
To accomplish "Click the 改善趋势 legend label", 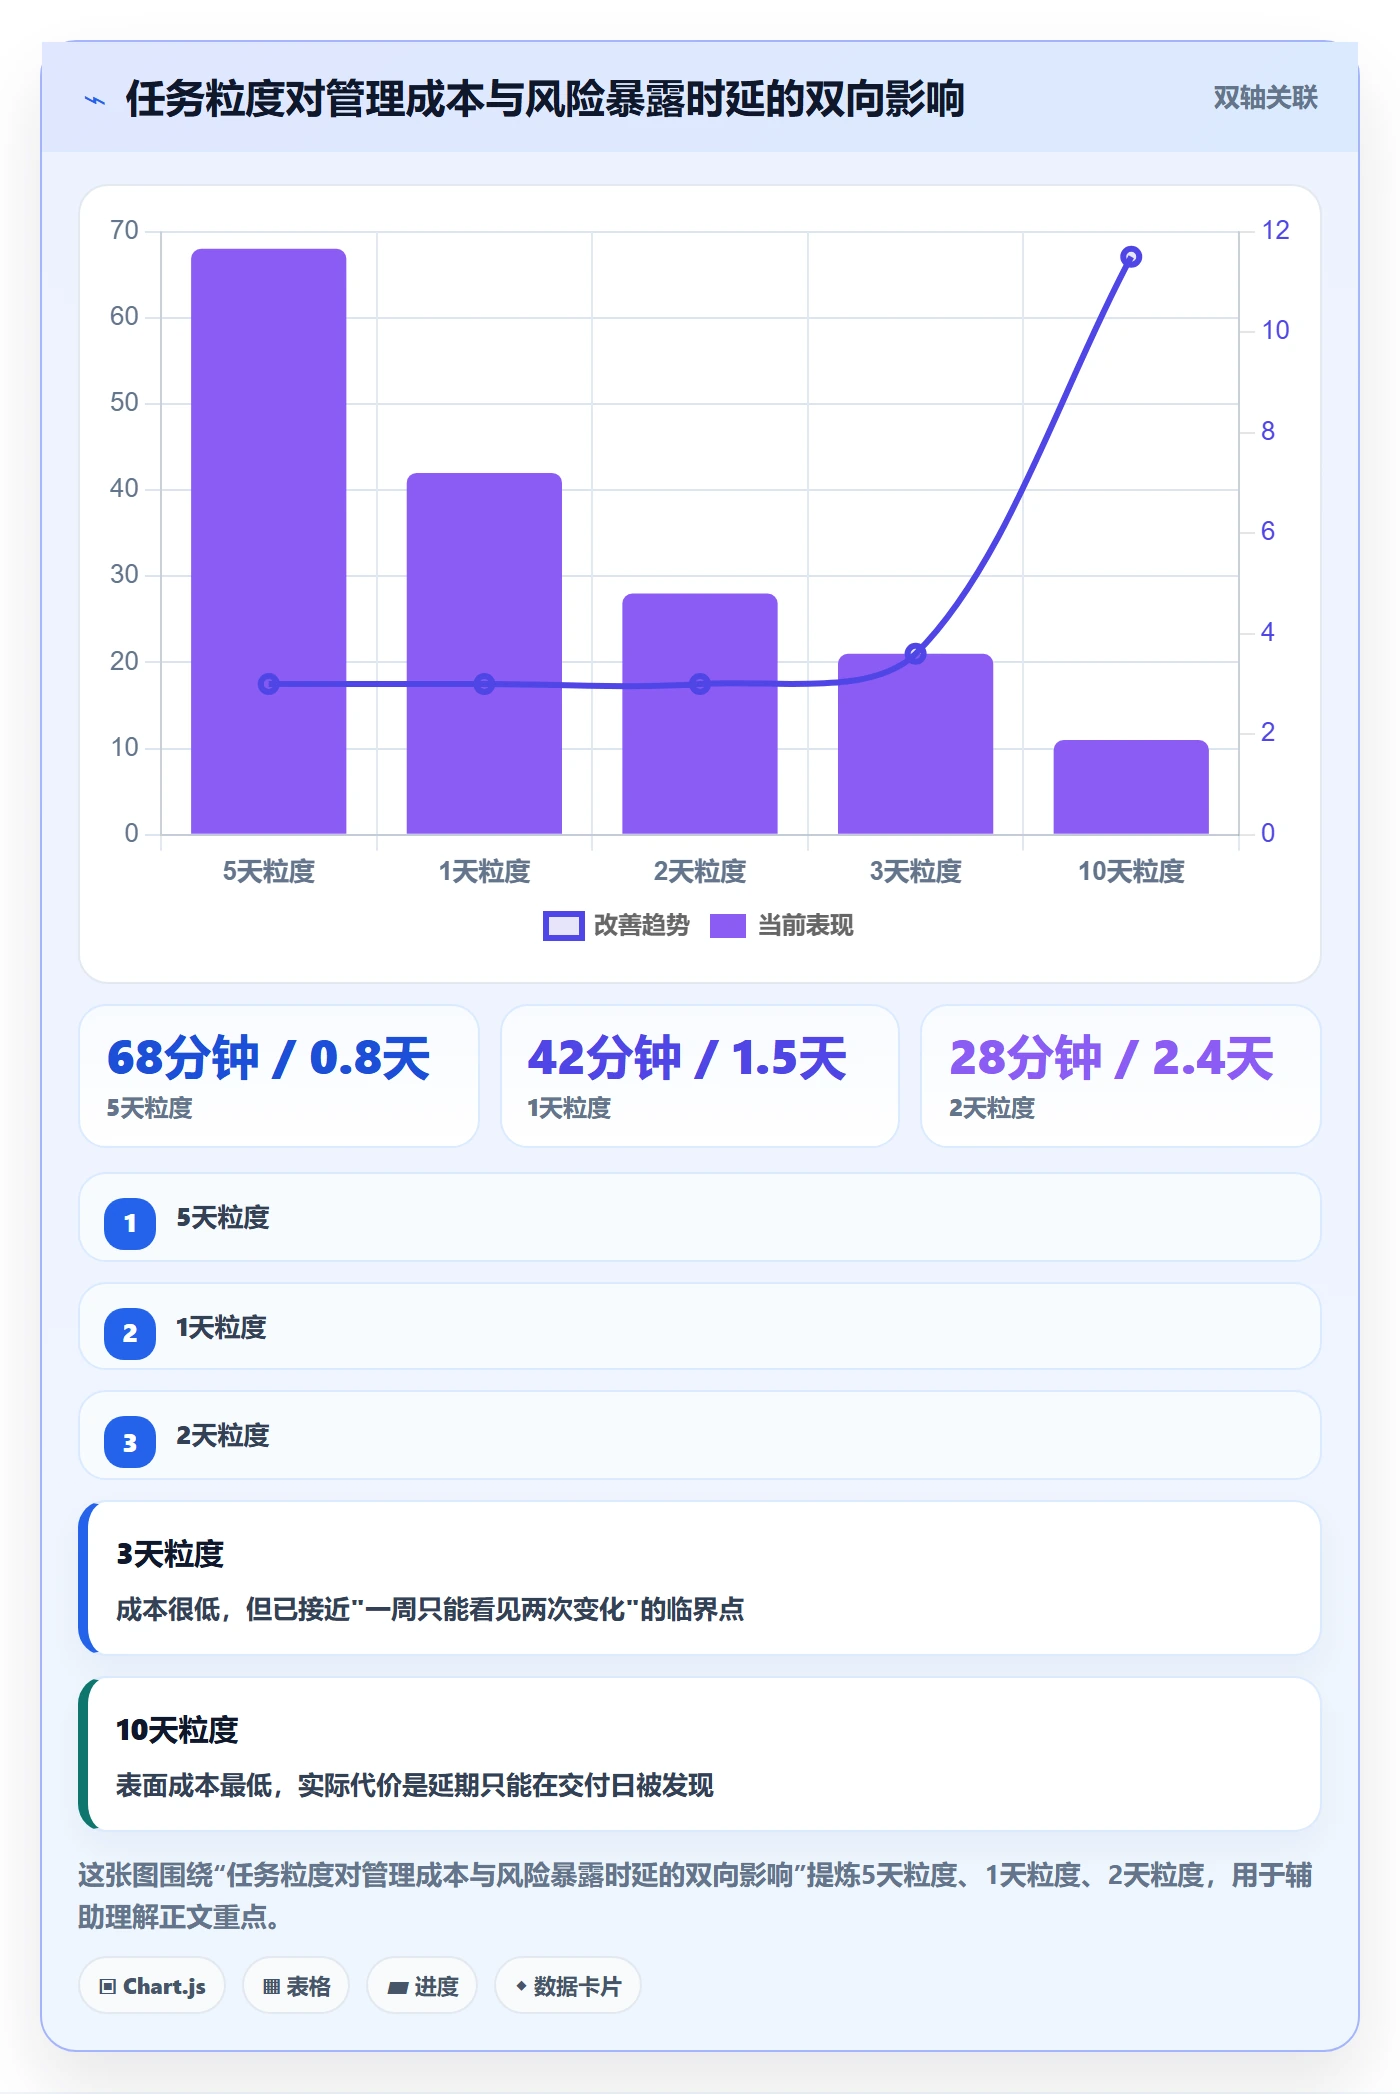I will (641, 926).
